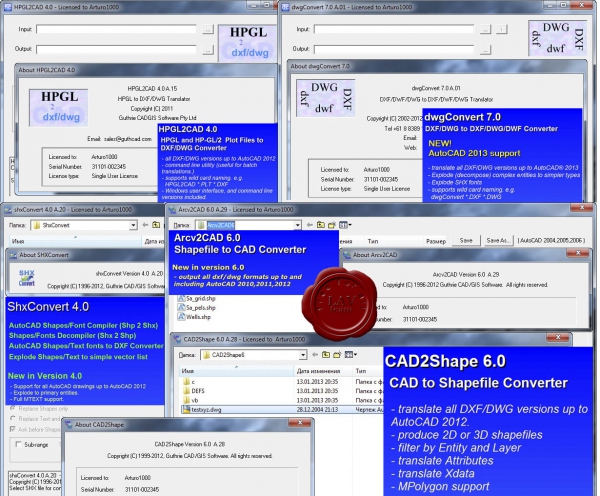Image resolution: width=600 pixels, height=496 pixels.
Task: Sort CAD2Shape list by Имя column
Action: click(236, 371)
